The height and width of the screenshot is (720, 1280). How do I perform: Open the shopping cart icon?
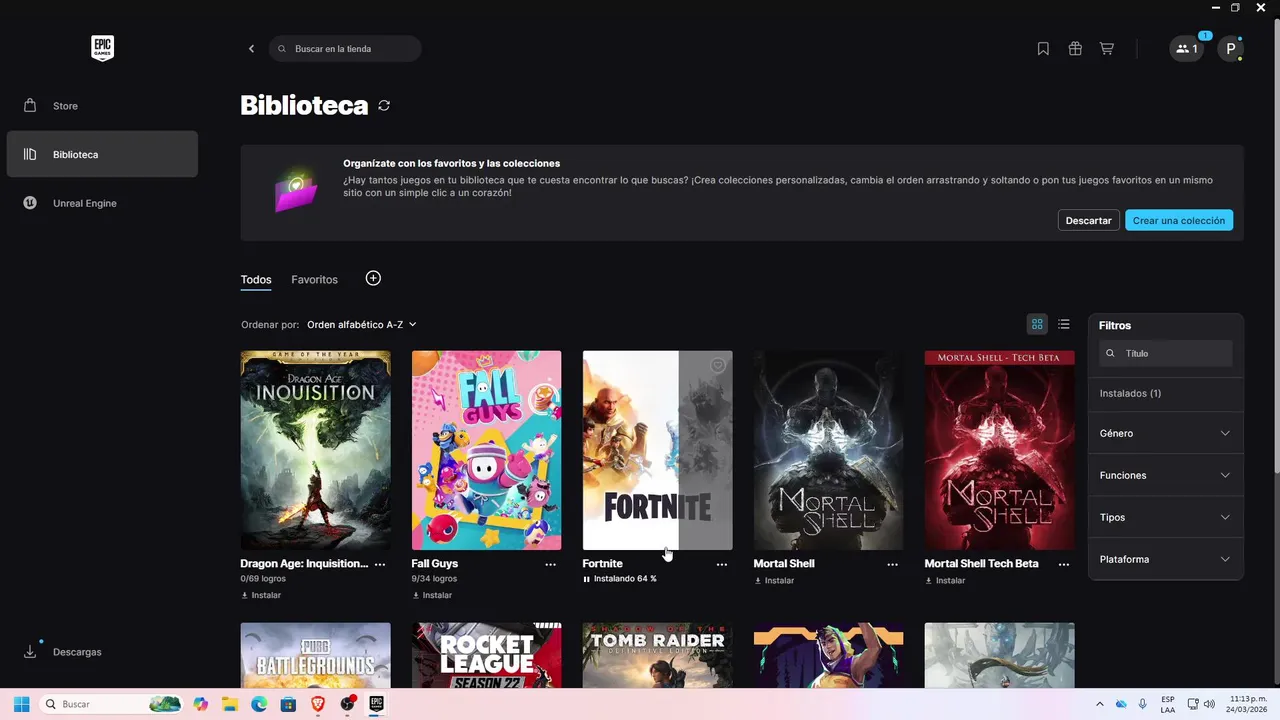pos(1107,49)
